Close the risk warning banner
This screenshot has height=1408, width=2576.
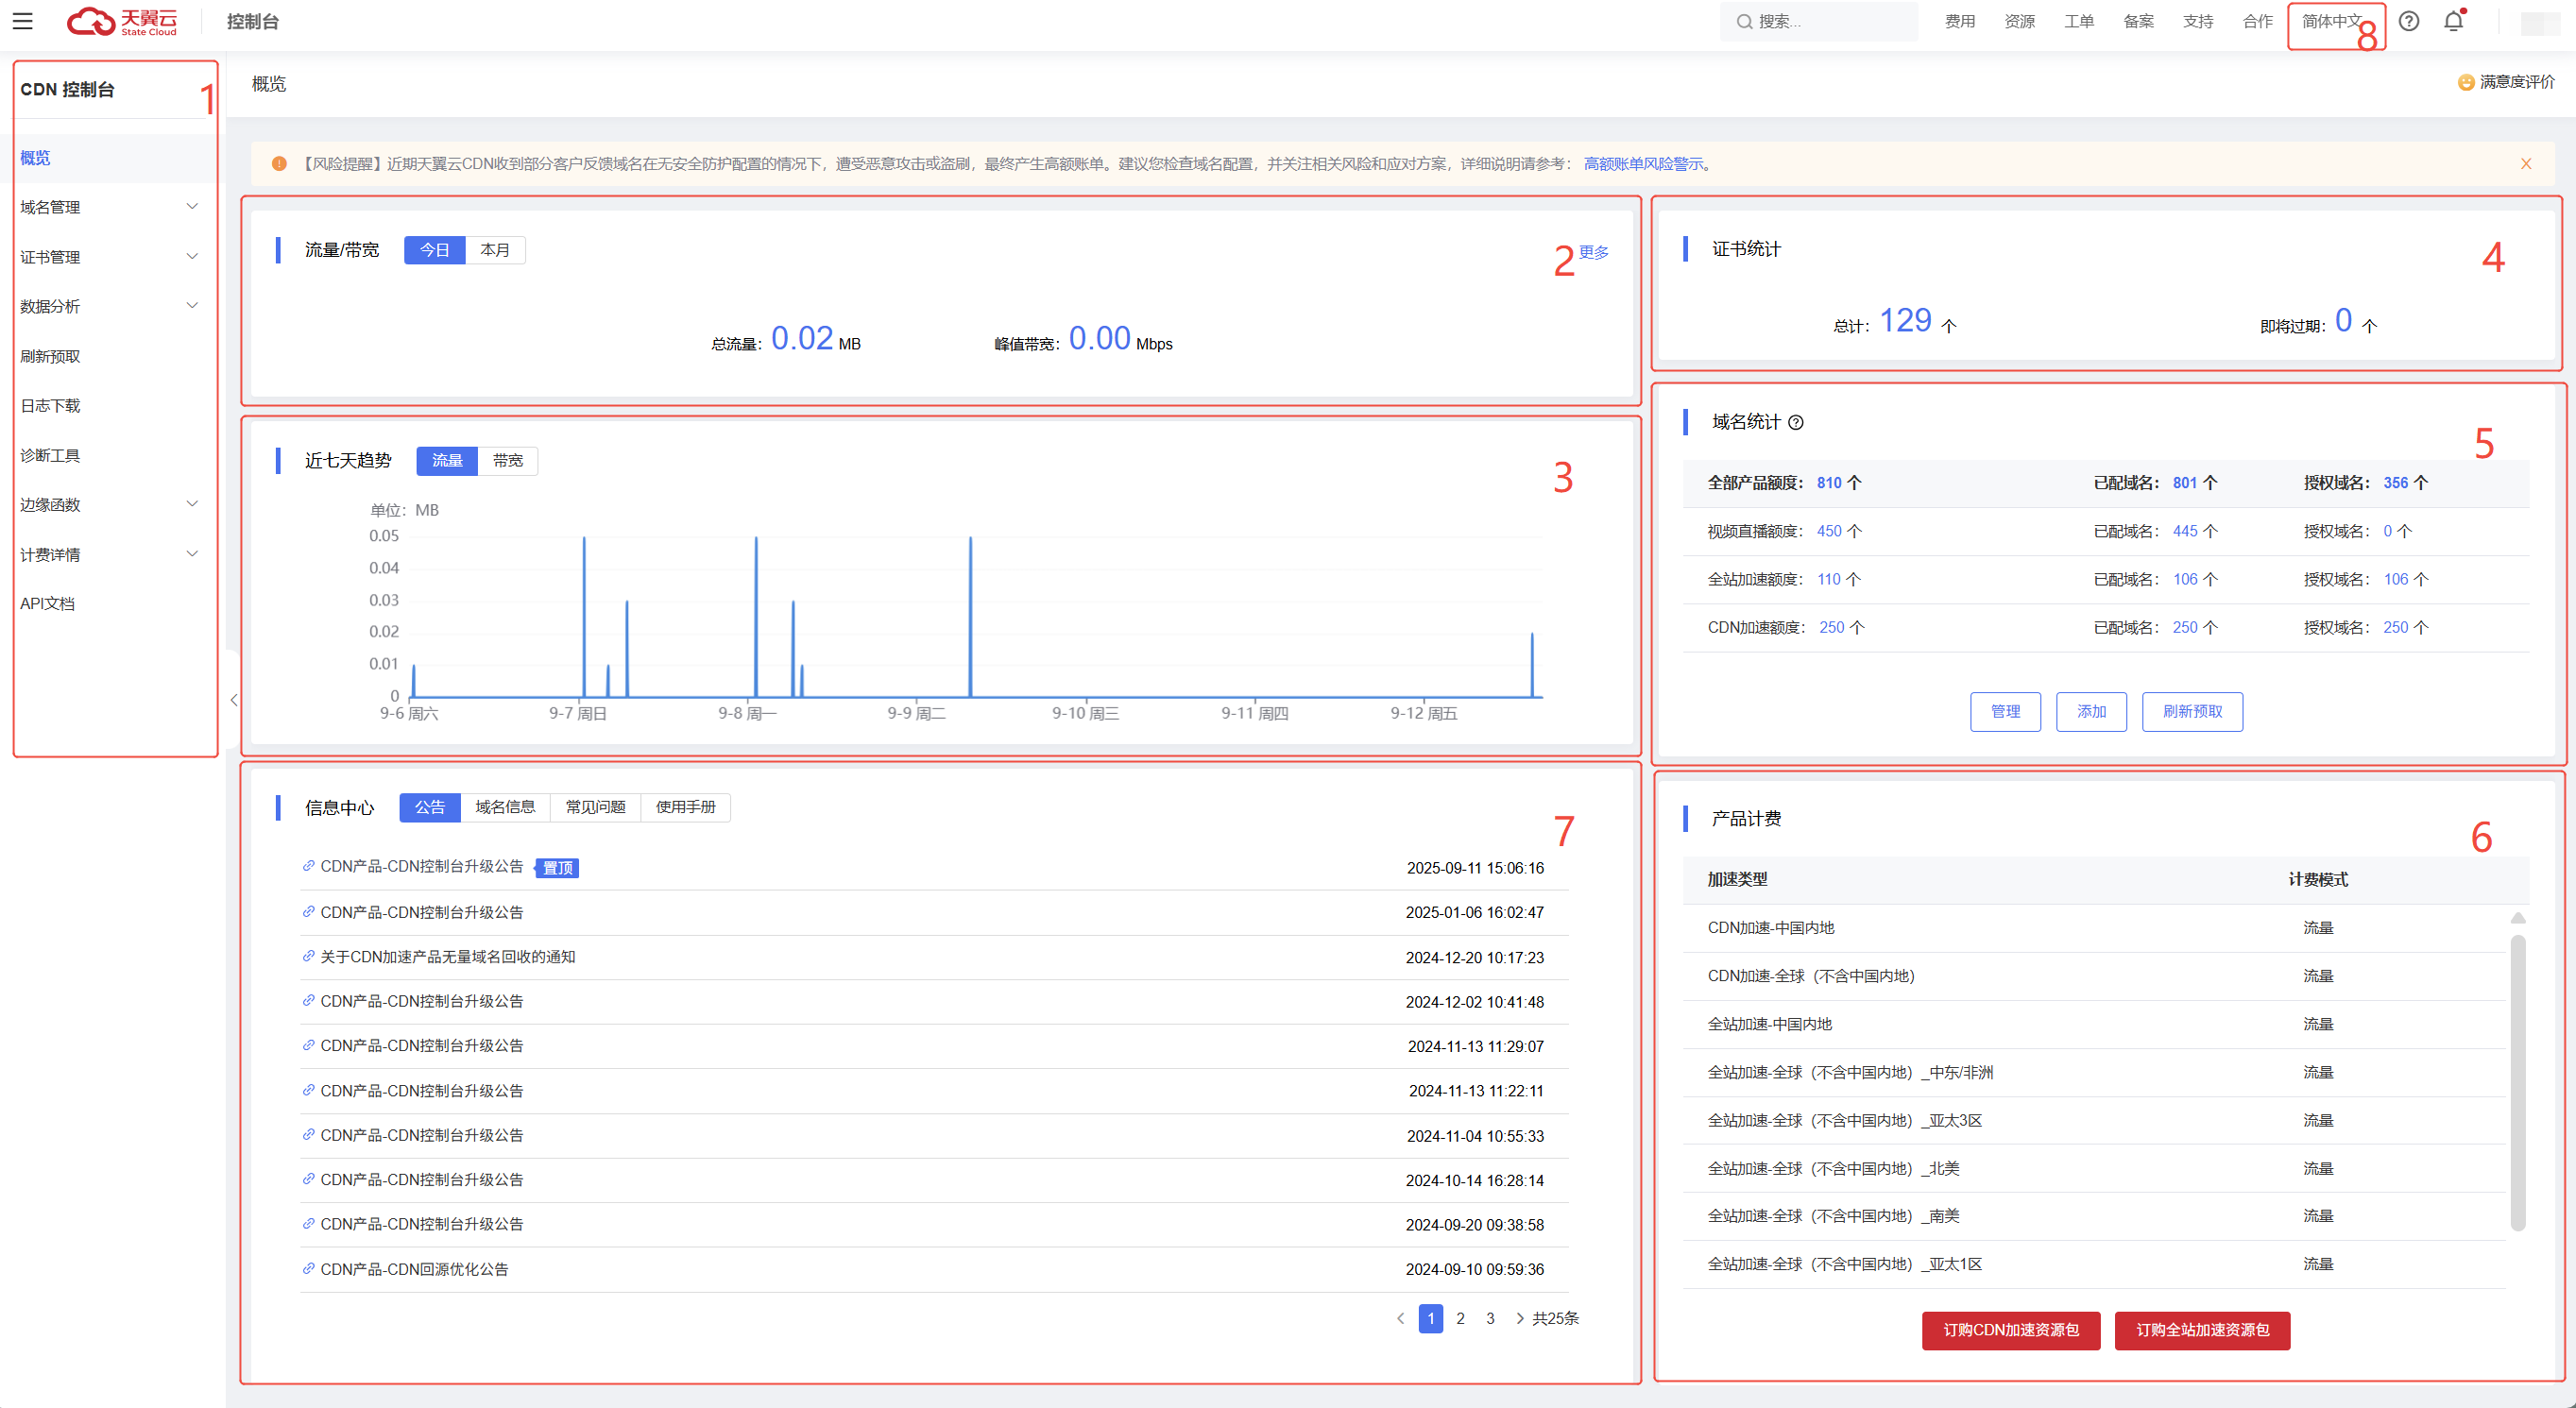(2525, 164)
